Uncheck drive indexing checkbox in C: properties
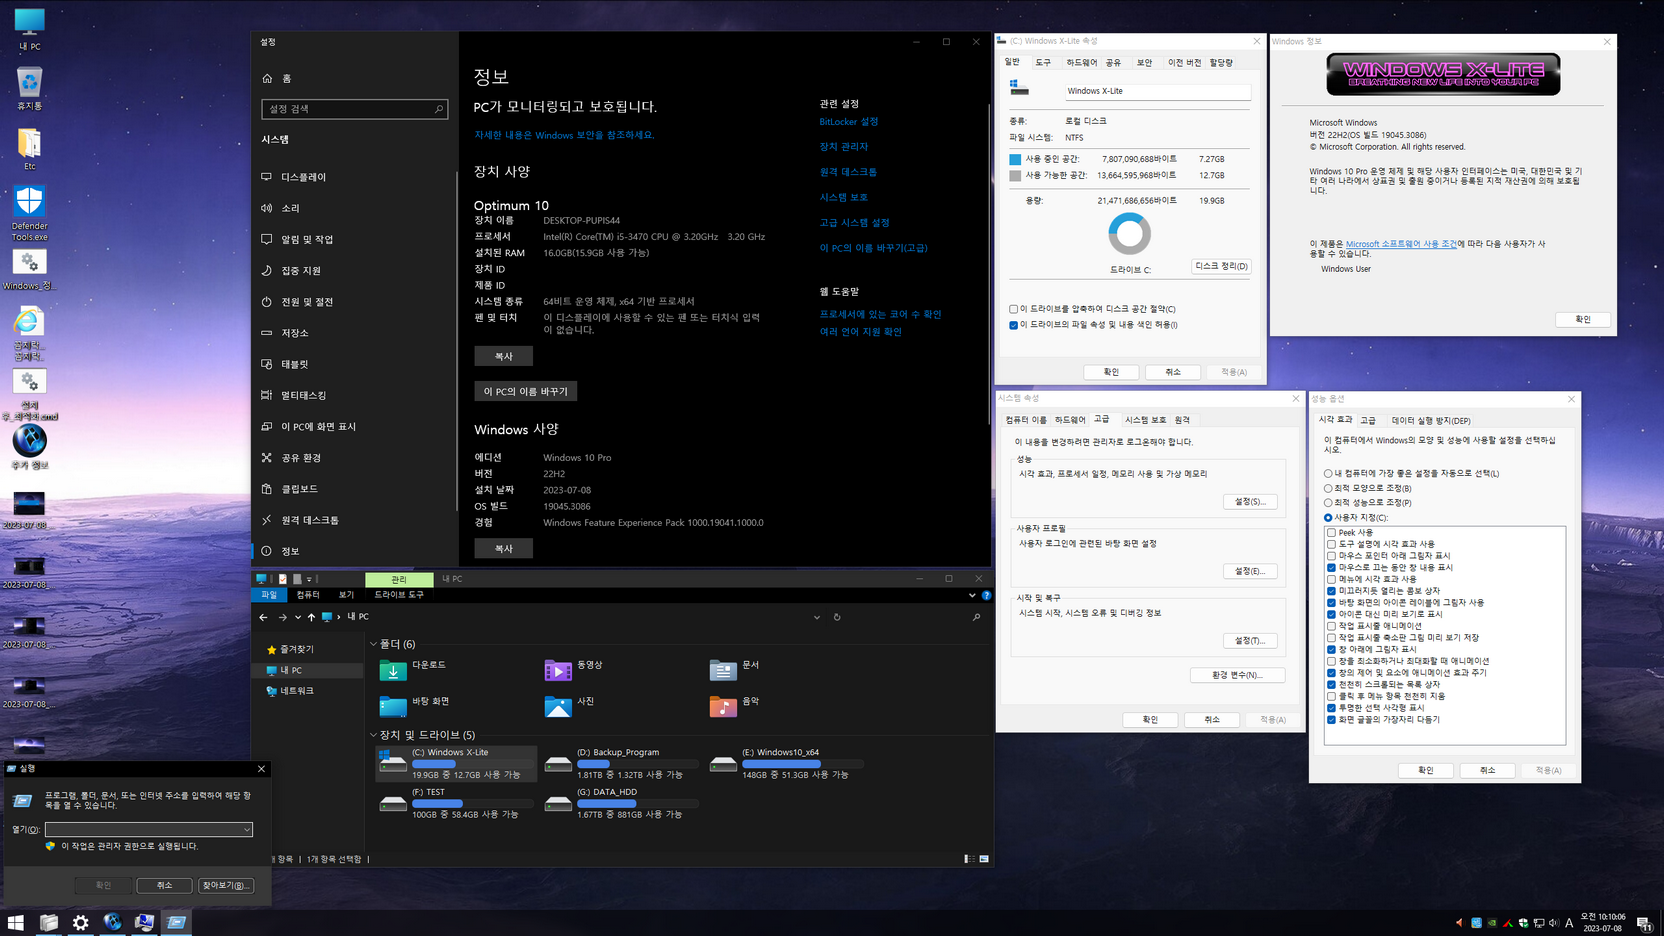Image resolution: width=1664 pixels, height=936 pixels. coord(1013,325)
